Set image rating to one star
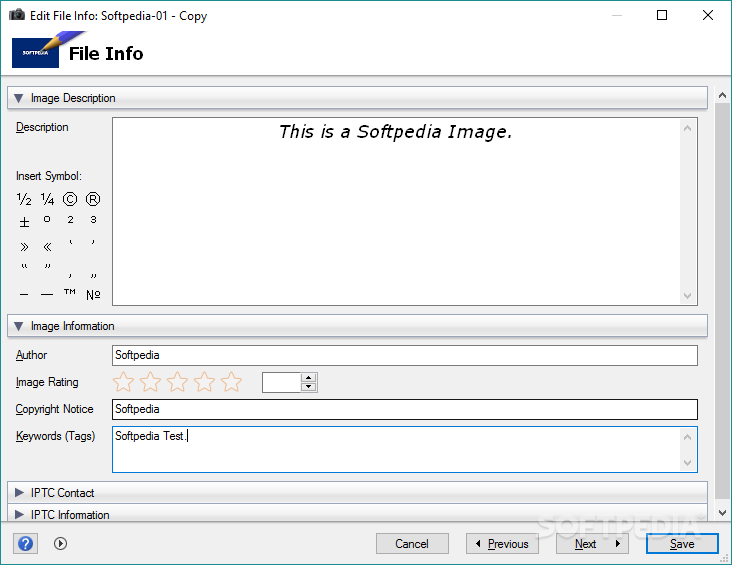732x565 pixels. pos(123,382)
